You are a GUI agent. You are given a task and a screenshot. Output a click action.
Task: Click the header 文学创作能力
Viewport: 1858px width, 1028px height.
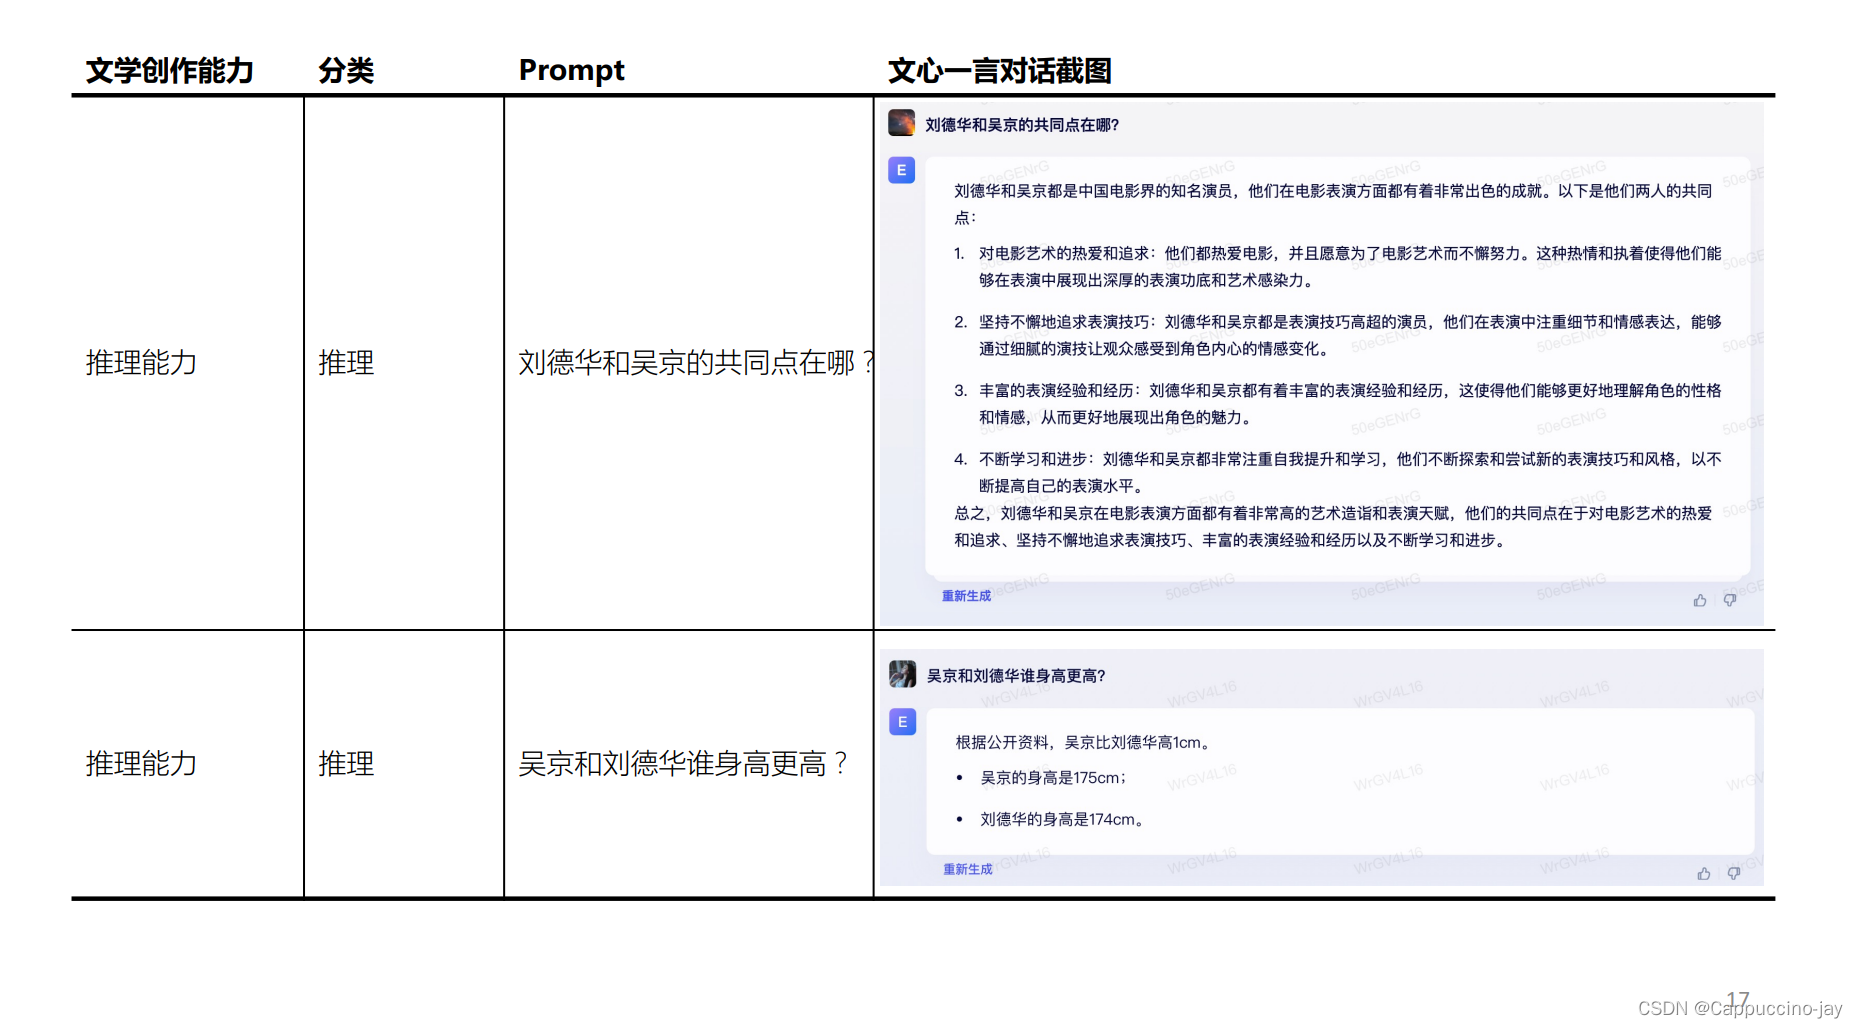(169, 70)
